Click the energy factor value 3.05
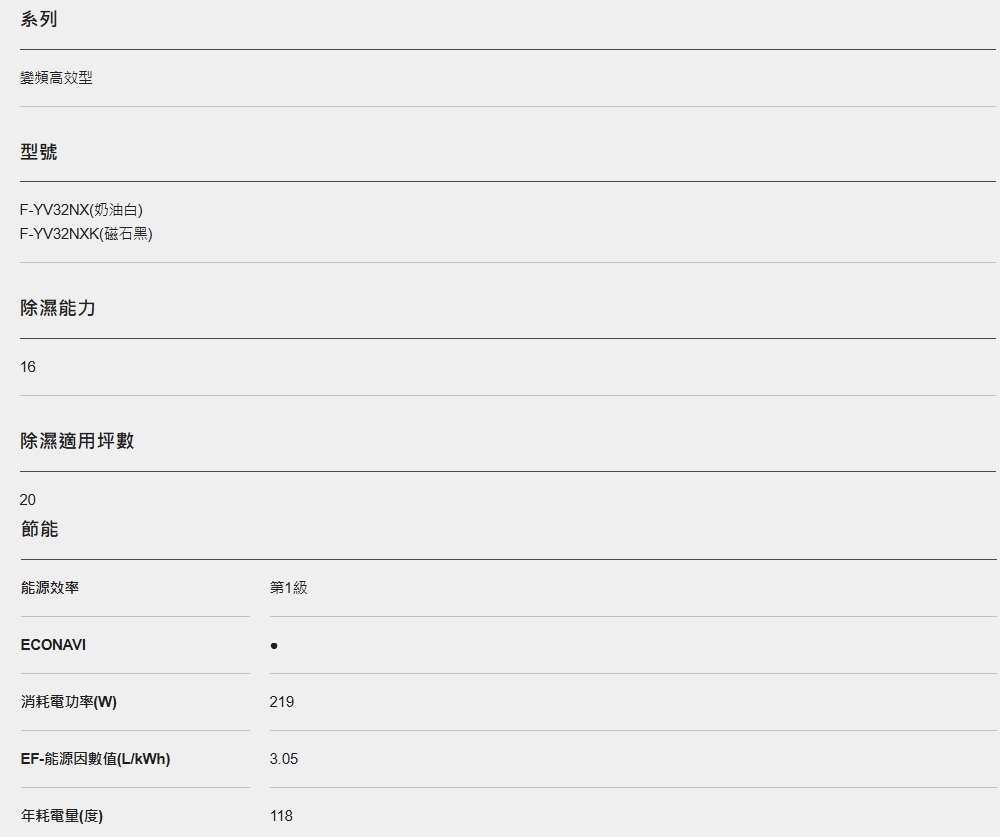Screen dimensions: 1000x837 click(x=284, y=759)
